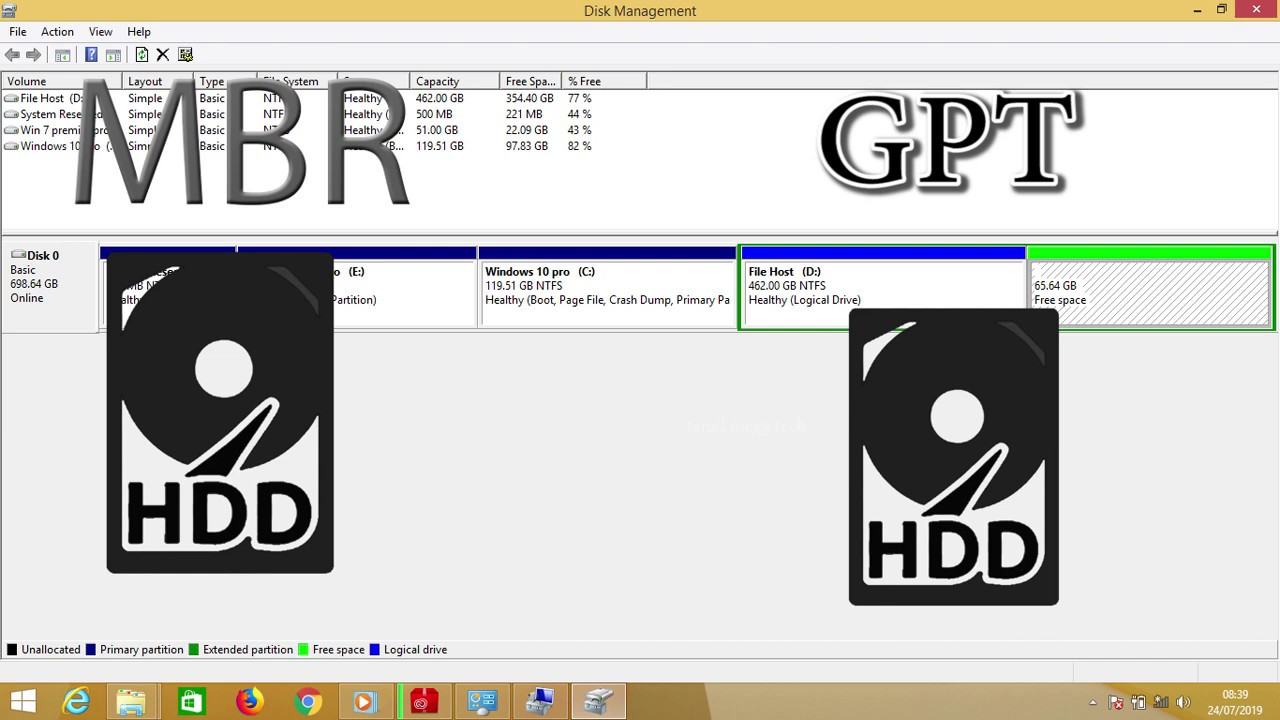Select the Disk 0 Basic label panel
1280x720 pixels.
pos(50,286)
